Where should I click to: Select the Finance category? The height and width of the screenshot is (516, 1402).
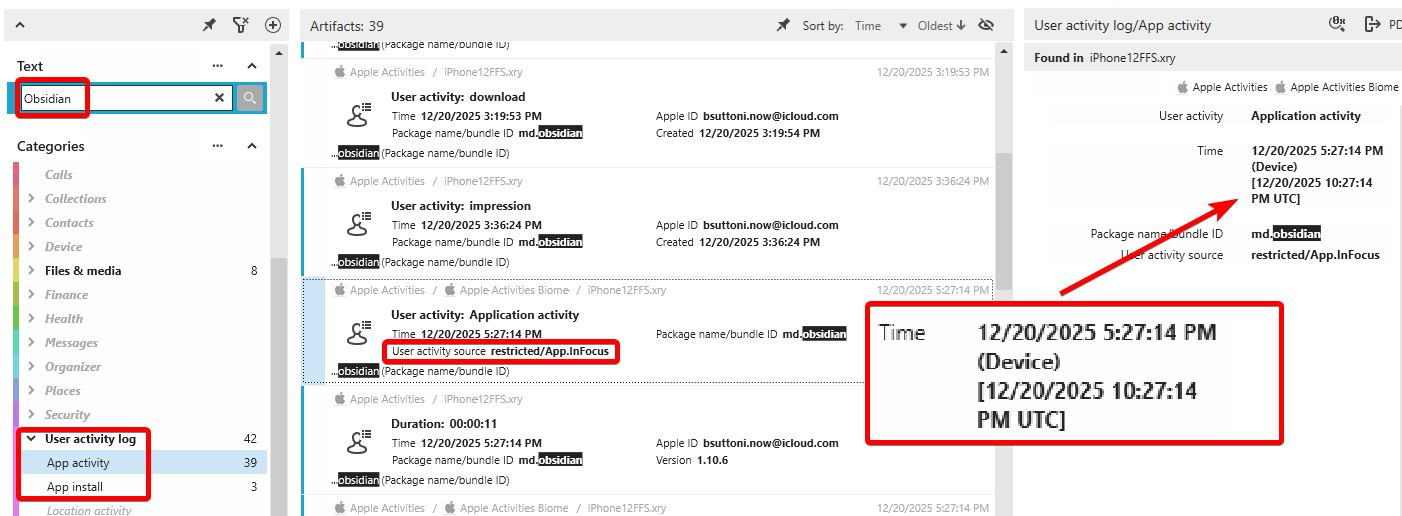[66, 295]
